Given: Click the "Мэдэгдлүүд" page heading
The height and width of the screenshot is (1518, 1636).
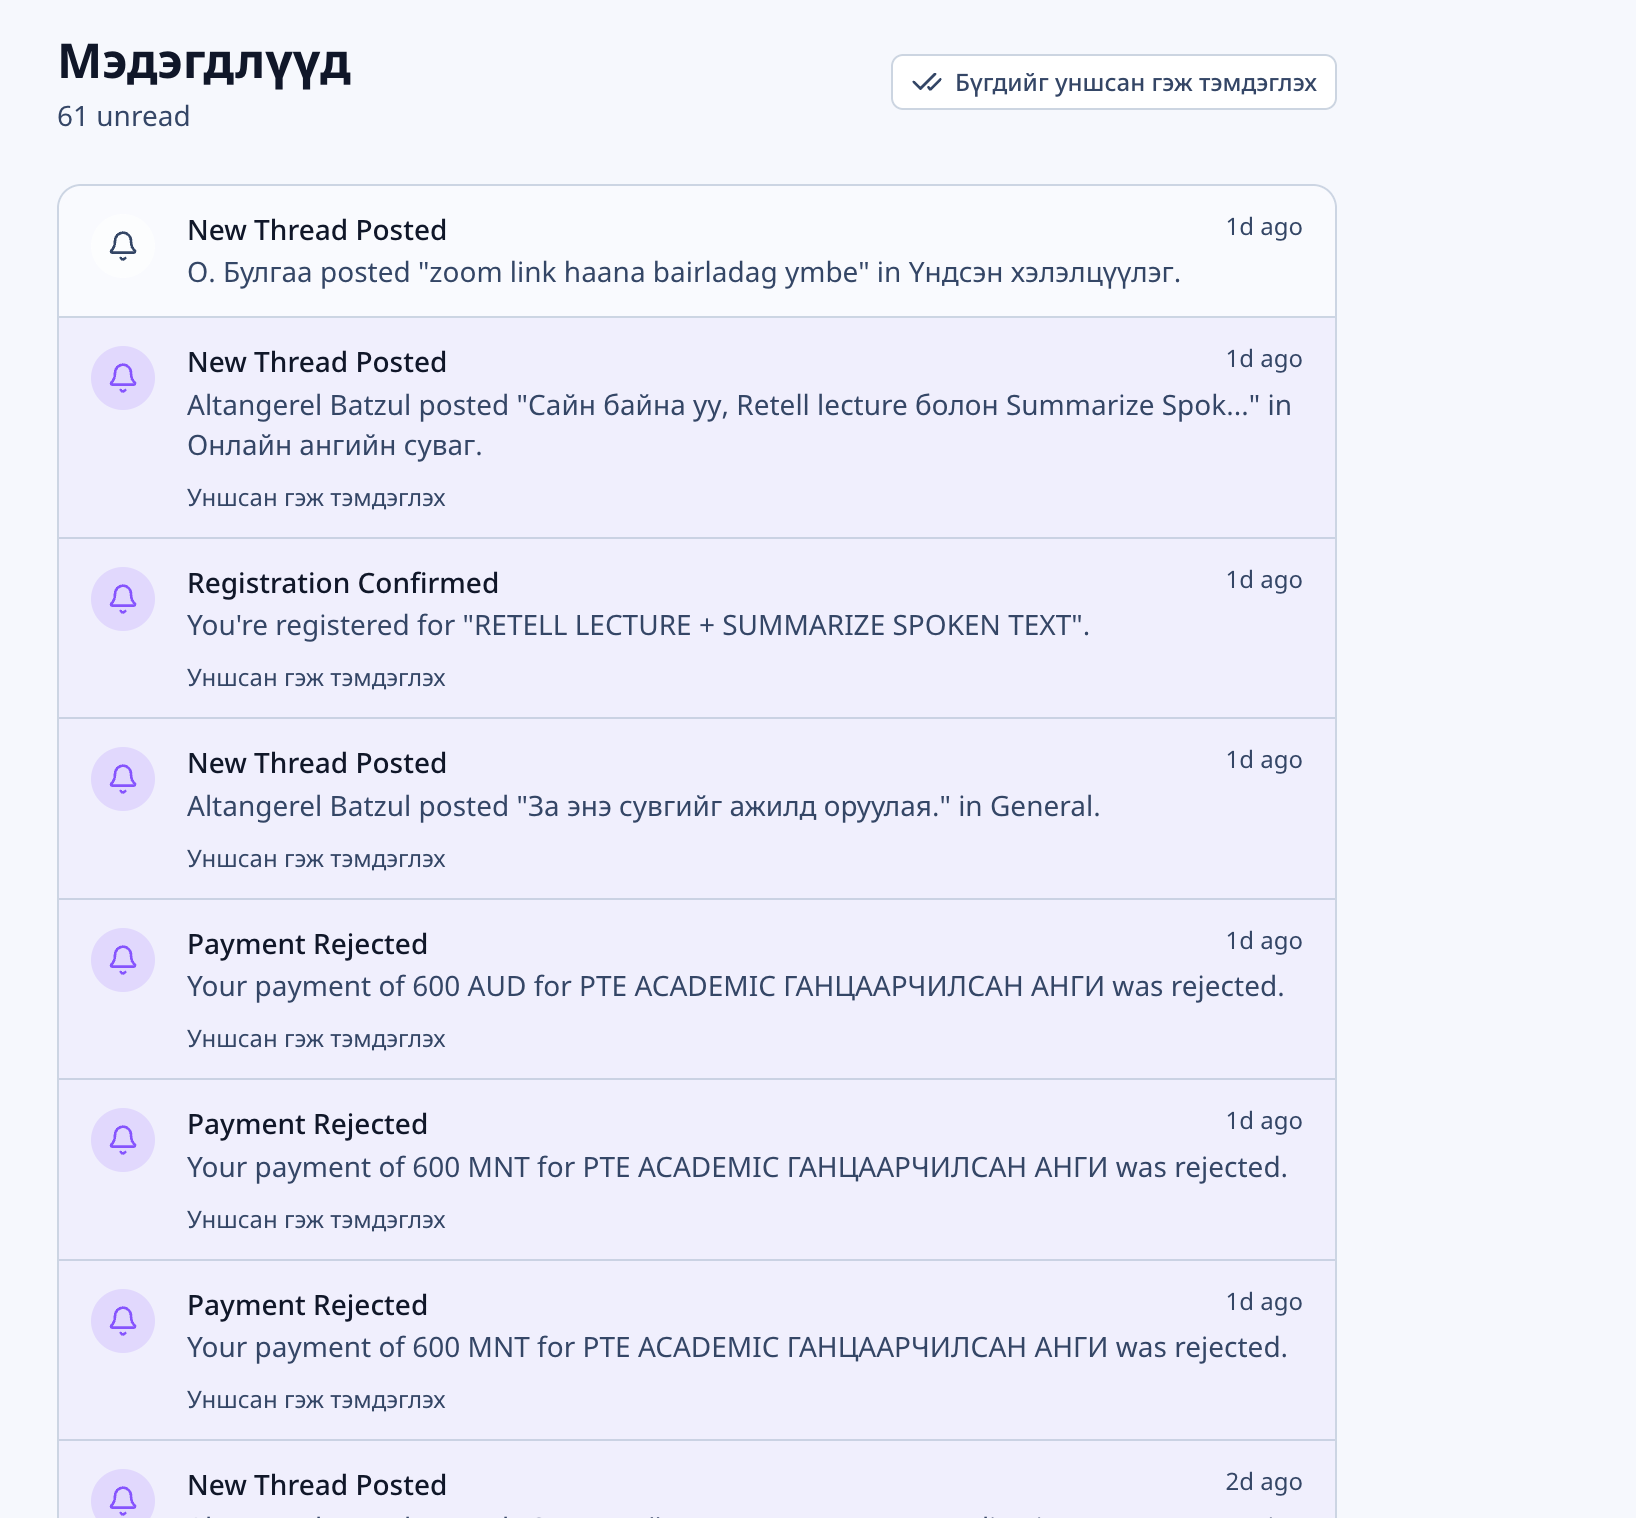Looking at the screenshot, I should tap(205, 63).
